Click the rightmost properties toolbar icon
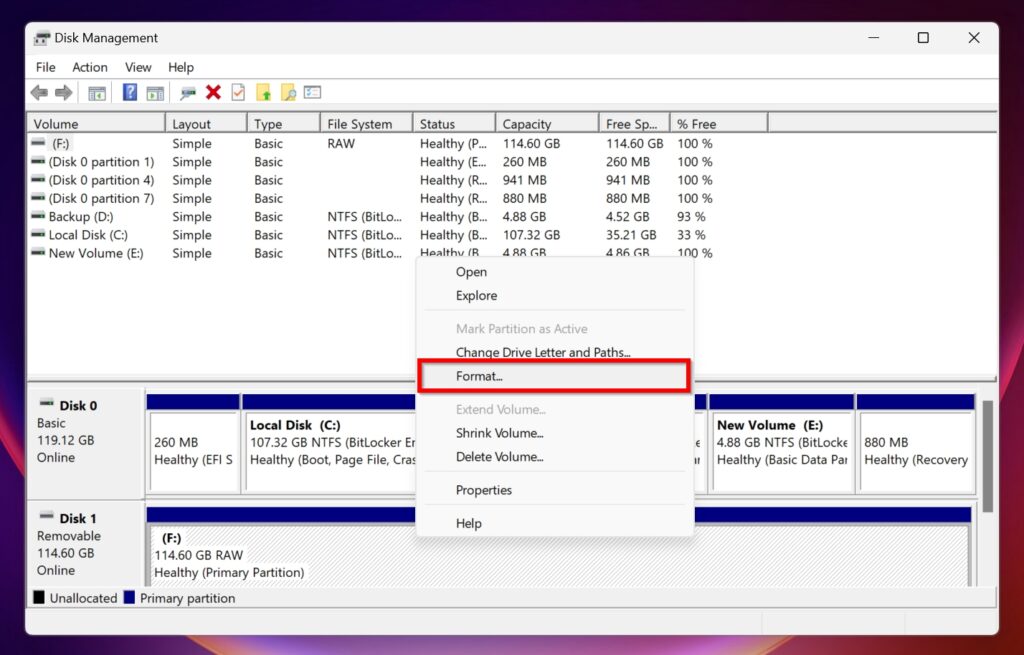 [313, 92]
